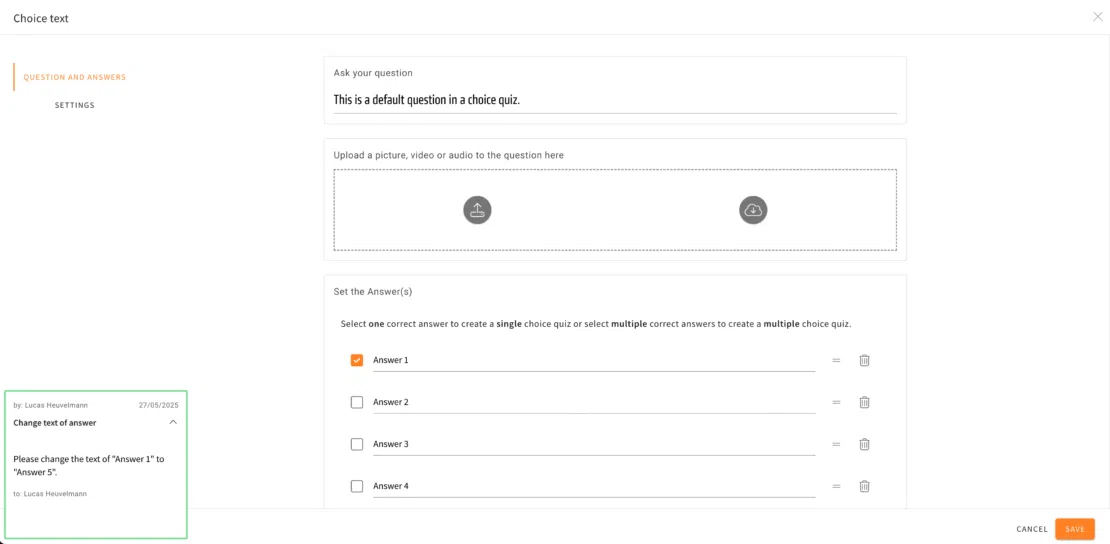This screenshot has height=544, width=1110.
Task: Click the drag handle for Answer 1
Action: point(836,360)
